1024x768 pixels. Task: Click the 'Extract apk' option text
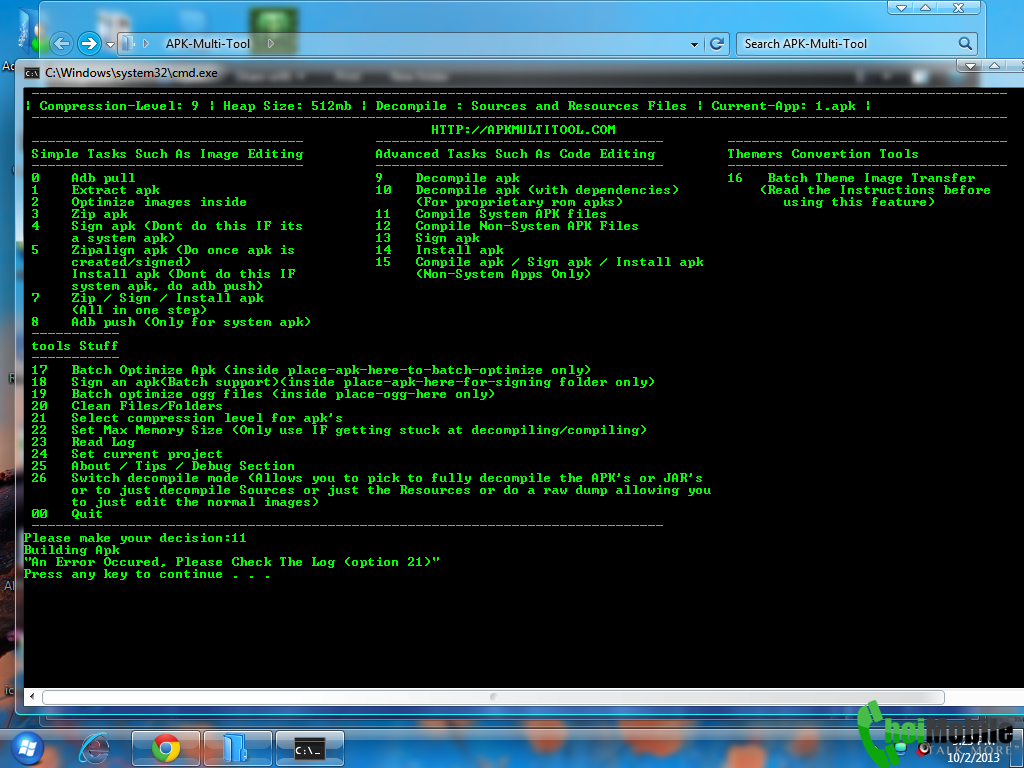[x=116, y=189]
